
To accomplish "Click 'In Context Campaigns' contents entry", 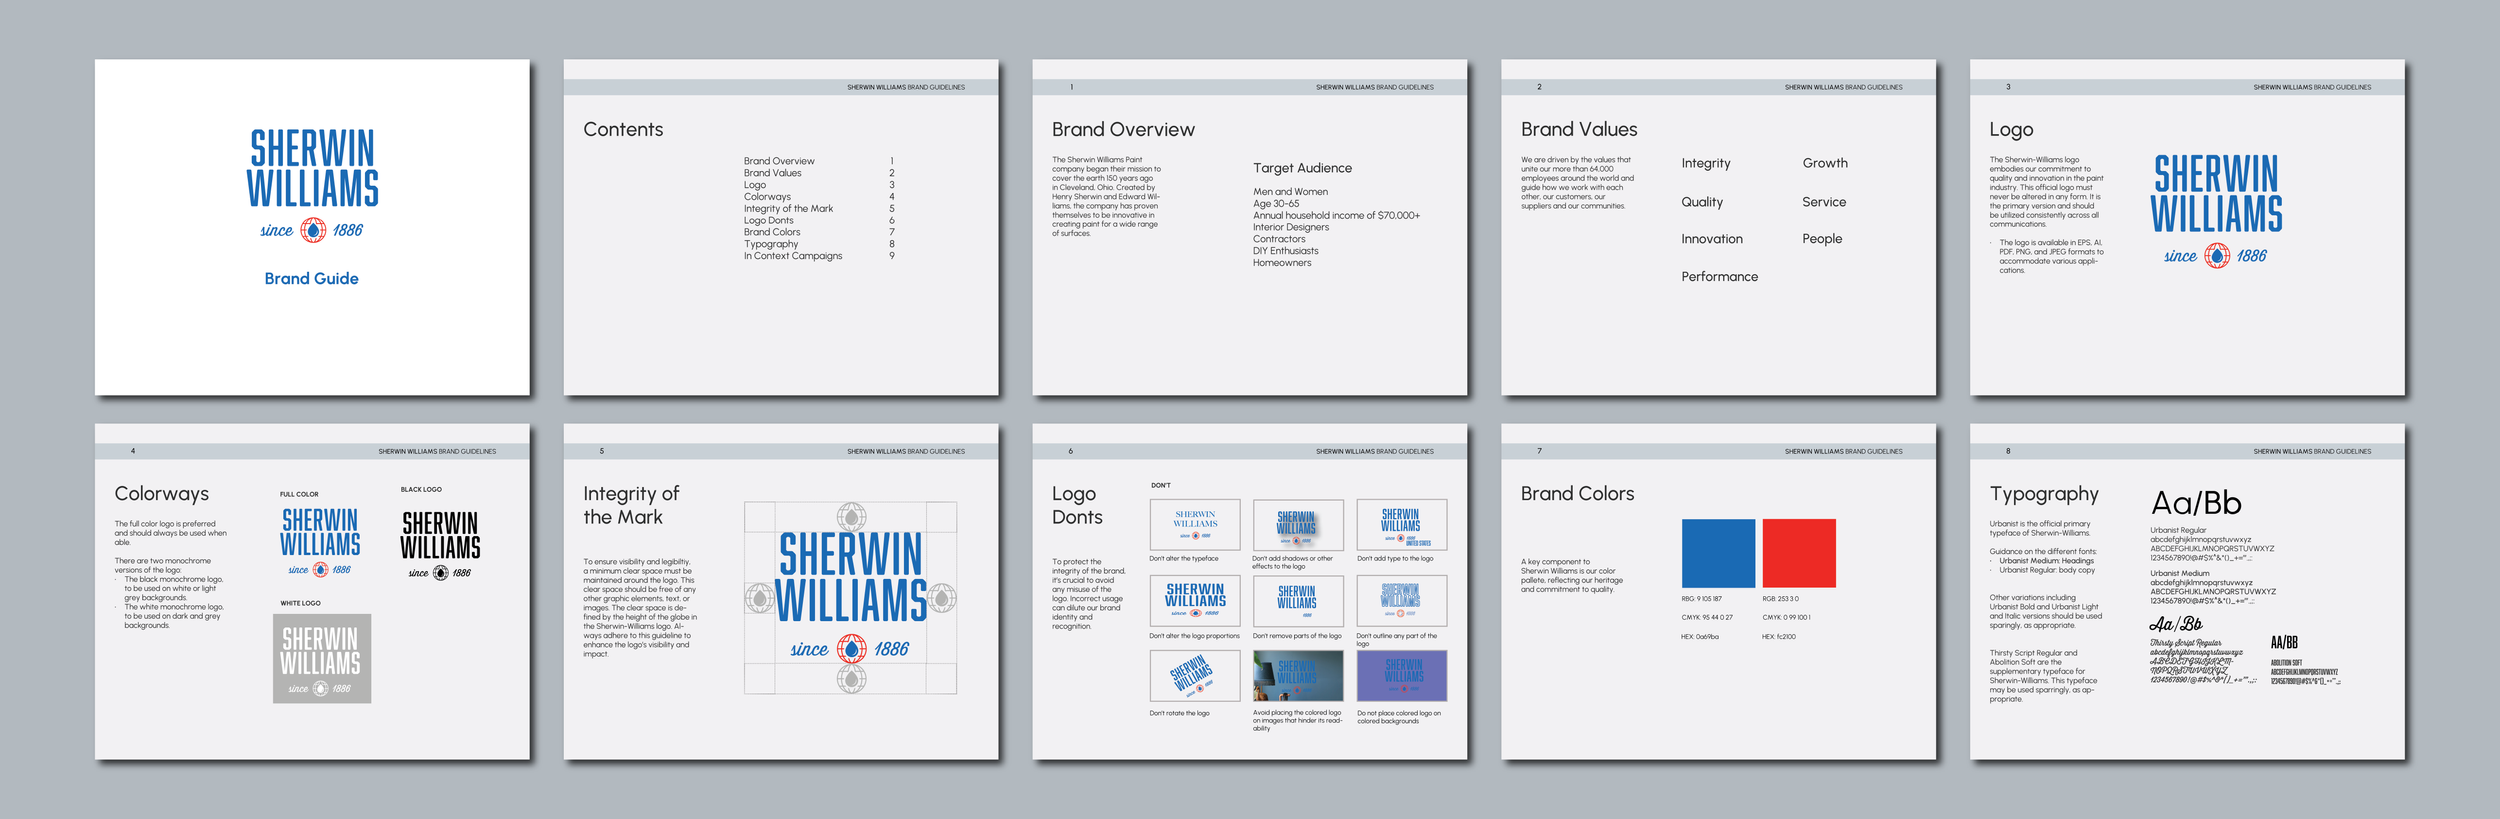I will [793, 256].
